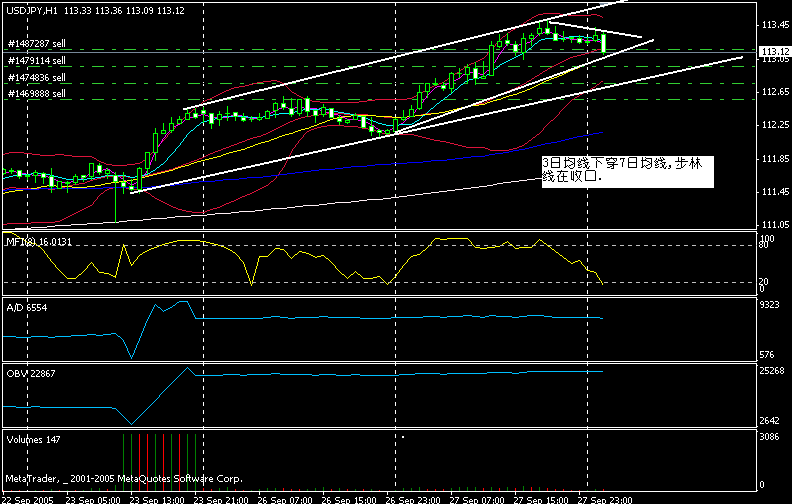Click the 9323 value on A/D scale

coord(769,305)
